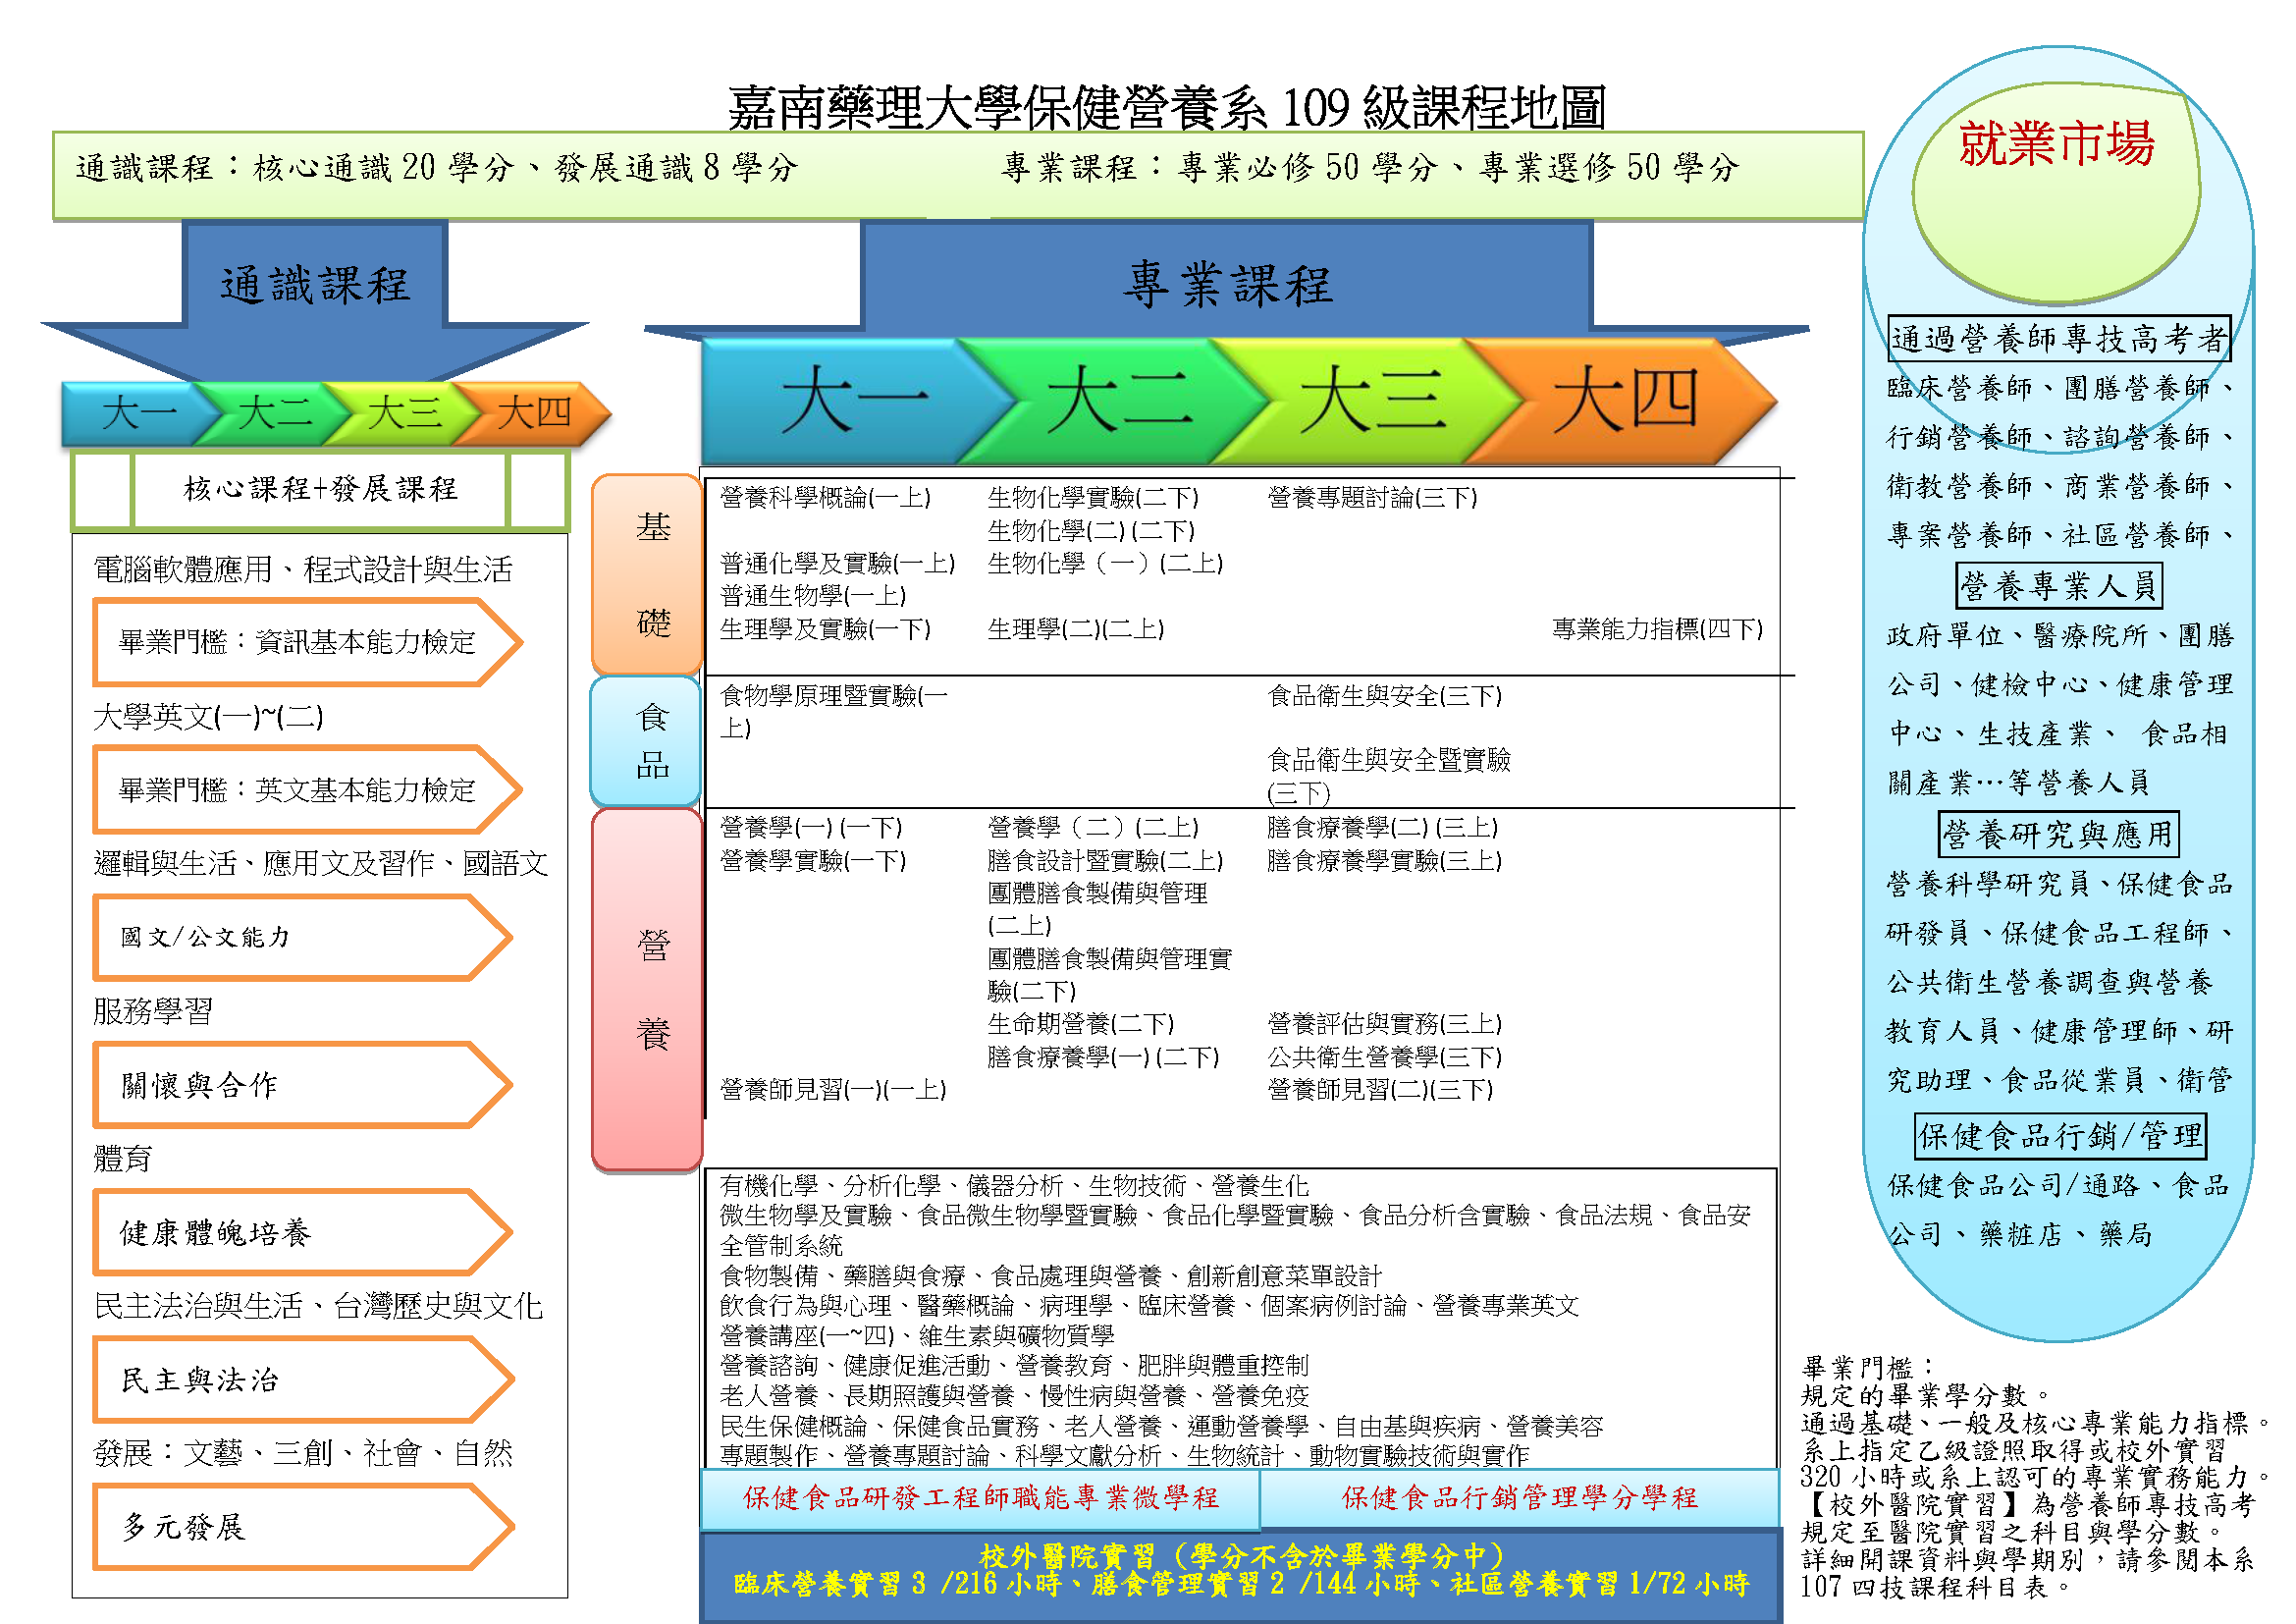Select the 健康體魄培養 arrow box
Image resolution: width=2296 pixels, height=1624 pixels.
pos(302,1233)
